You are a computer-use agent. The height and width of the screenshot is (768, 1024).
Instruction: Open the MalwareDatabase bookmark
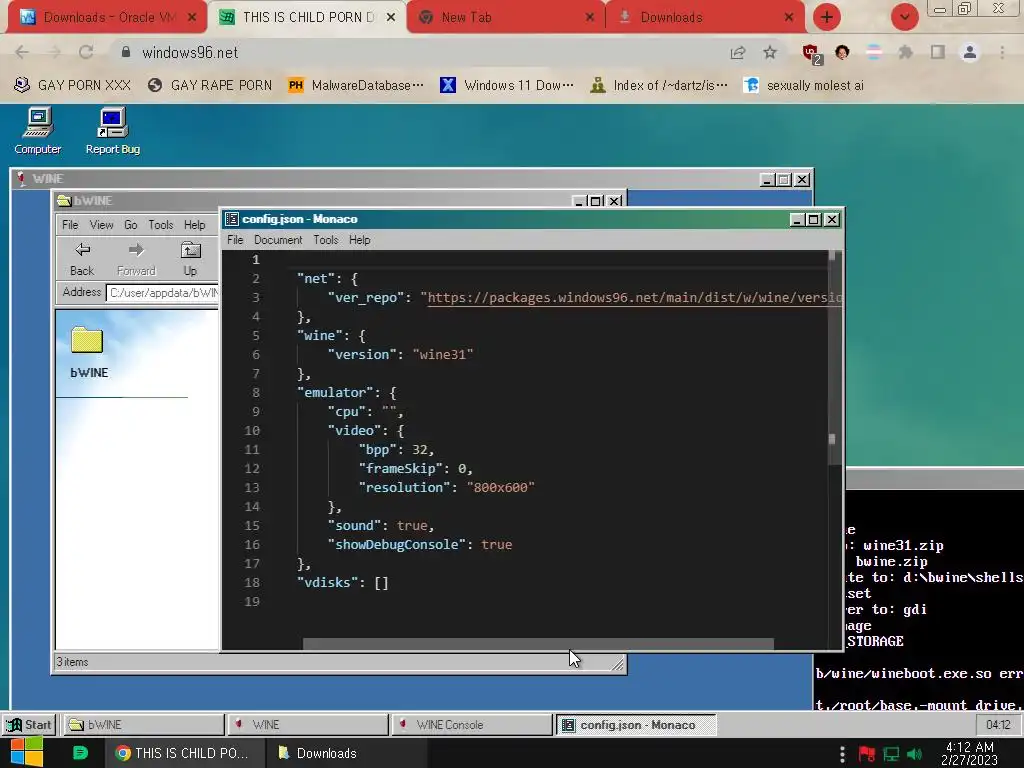(356, 85)
